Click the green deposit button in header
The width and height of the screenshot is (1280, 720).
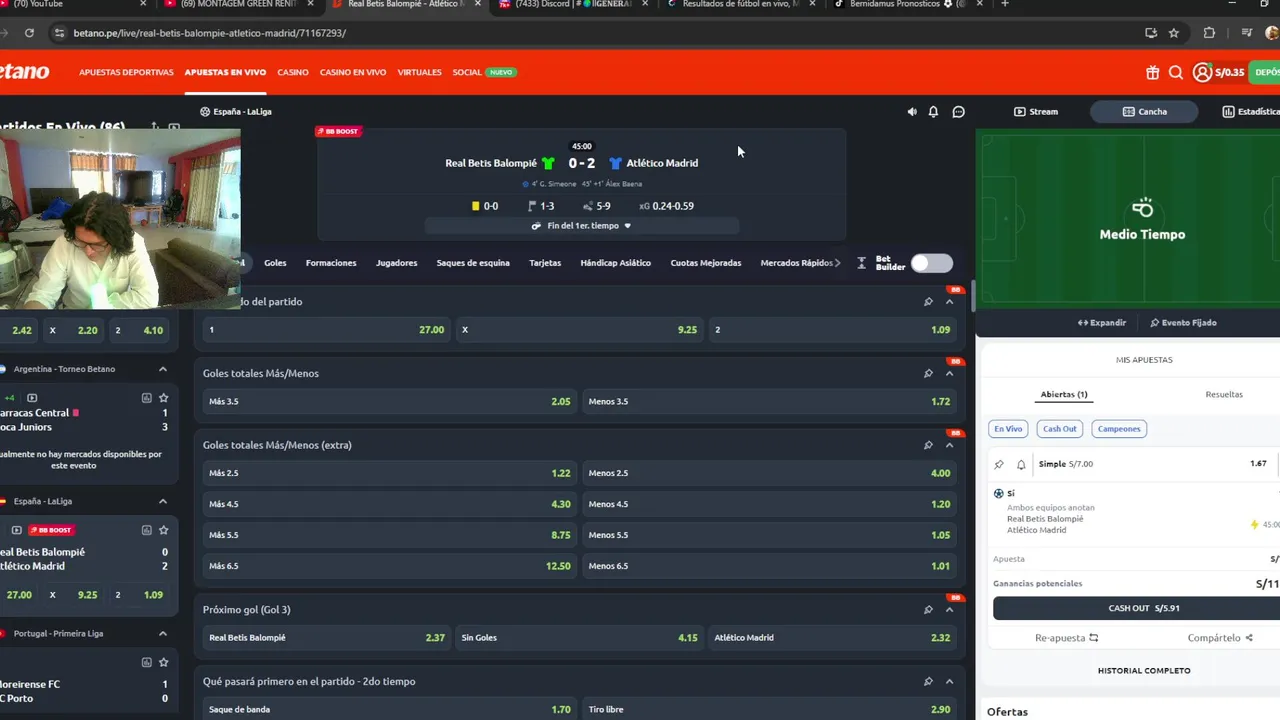(x=1266, y=72)
